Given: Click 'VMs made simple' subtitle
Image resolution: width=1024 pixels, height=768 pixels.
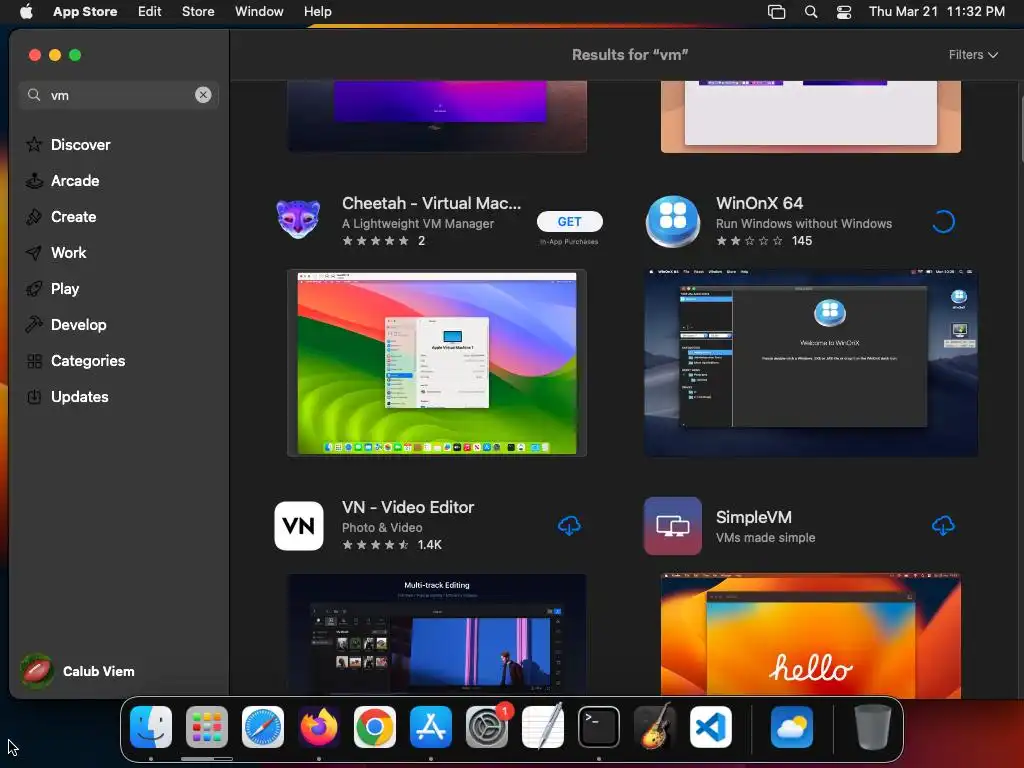Looking at the screenshot, I should [765, 537].
